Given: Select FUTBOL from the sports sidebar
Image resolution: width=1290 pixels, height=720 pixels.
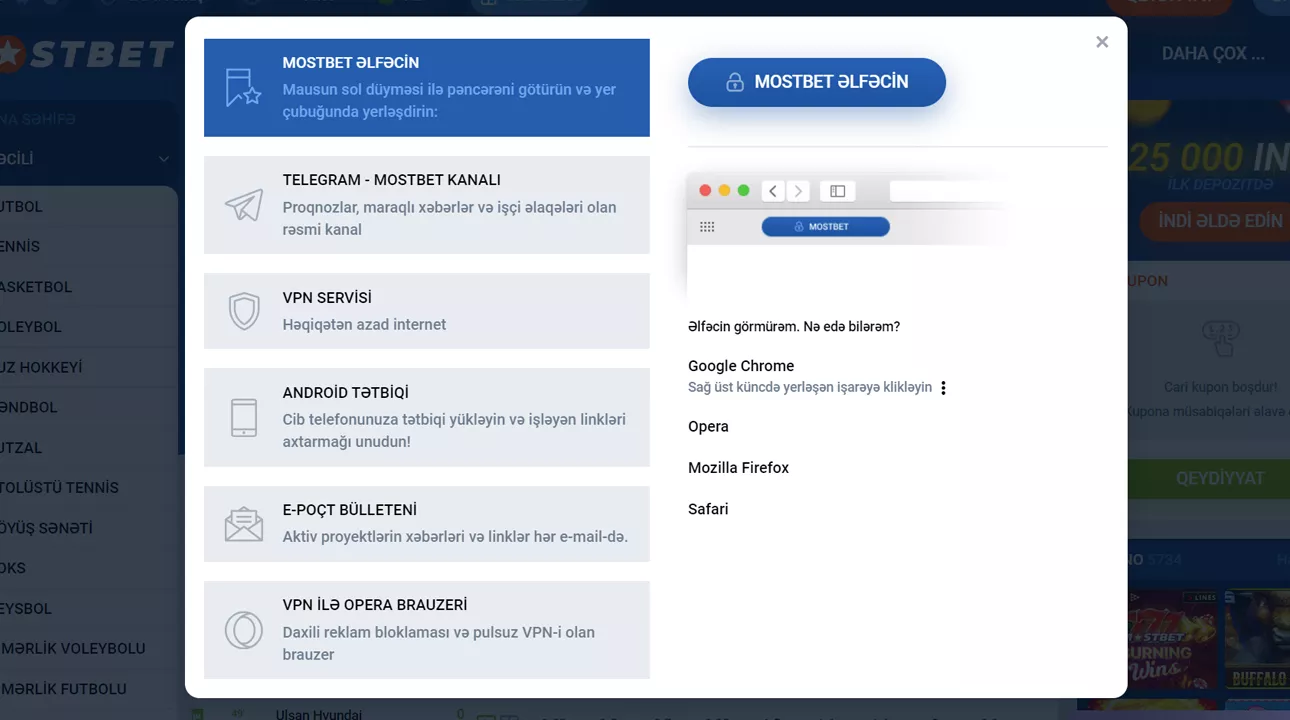Looking at the screenshot, I should 30,206.
